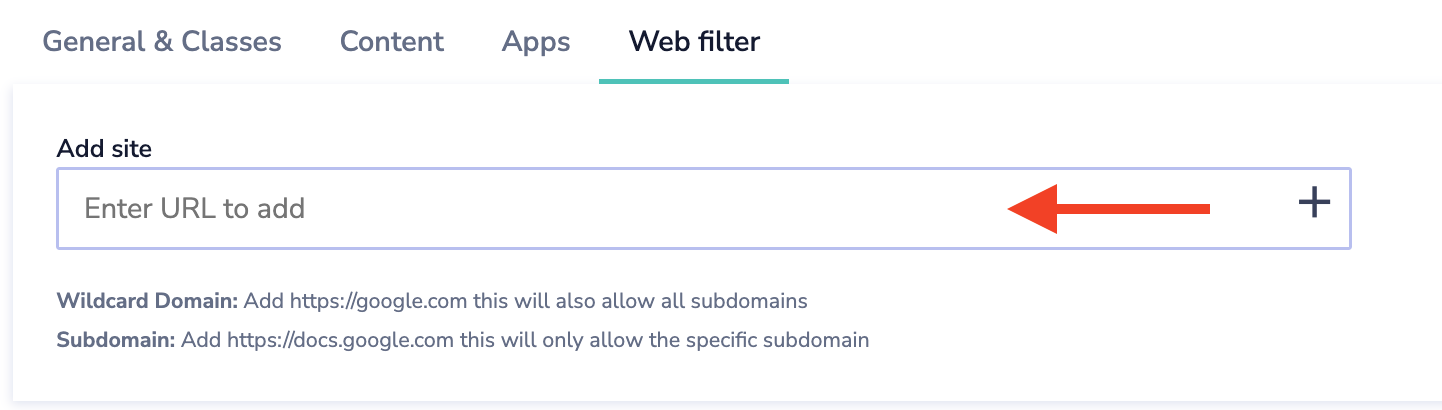Viewport: 1442px width, 410px height.
Task: Click the bold "Subdomain:" text
Action: tap(116, 340)
